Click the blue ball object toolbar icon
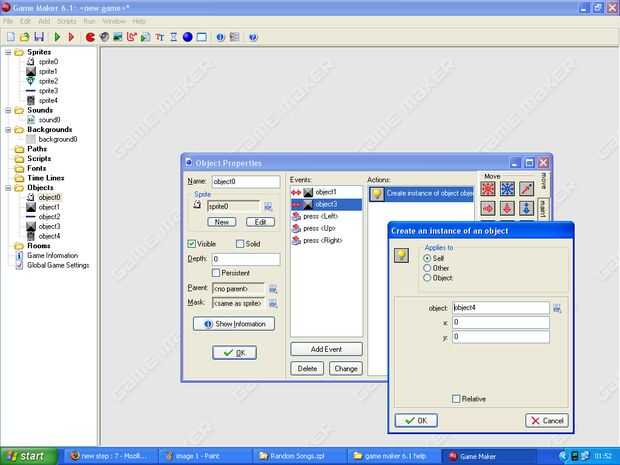Screen dimensions: 620x465 pos(187,37)
